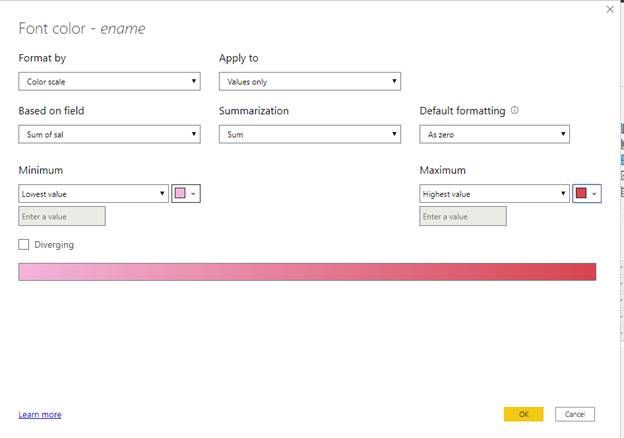Click the Learn more link
This screenshot has height=438, width=624.
click(40, 415)
